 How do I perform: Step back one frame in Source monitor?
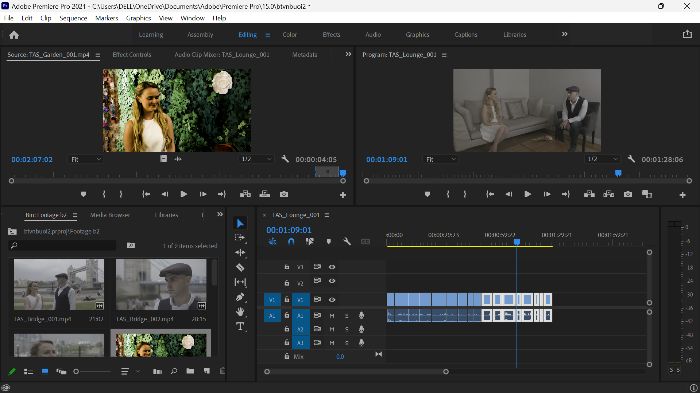(165, 194)
